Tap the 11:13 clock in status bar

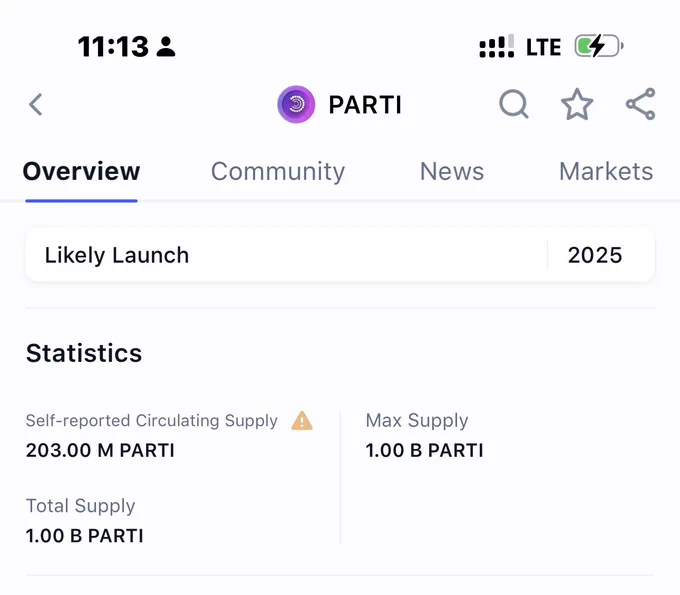point(113,46)
